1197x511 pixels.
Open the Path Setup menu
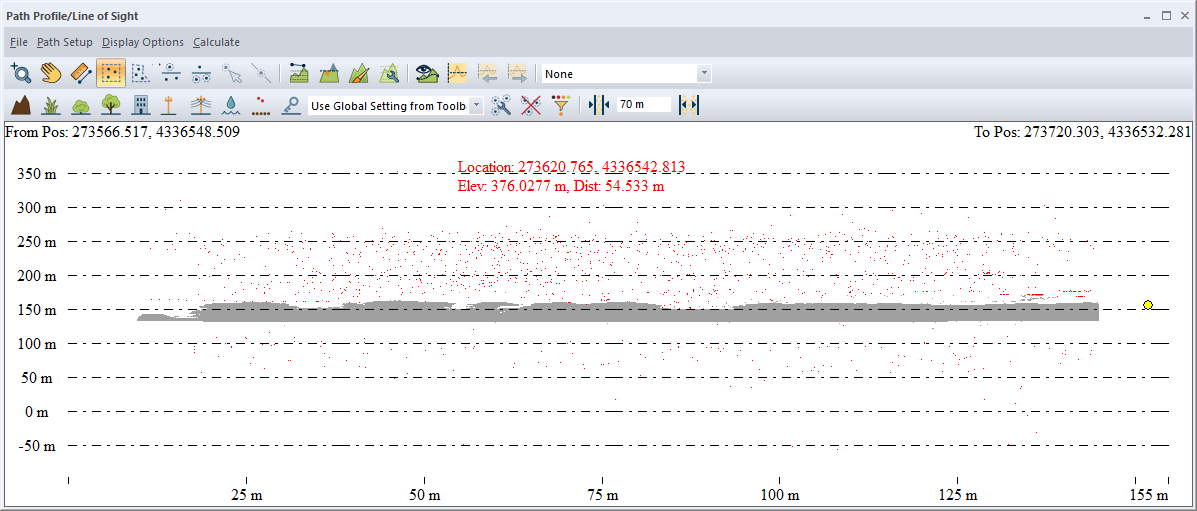[65, 42]
